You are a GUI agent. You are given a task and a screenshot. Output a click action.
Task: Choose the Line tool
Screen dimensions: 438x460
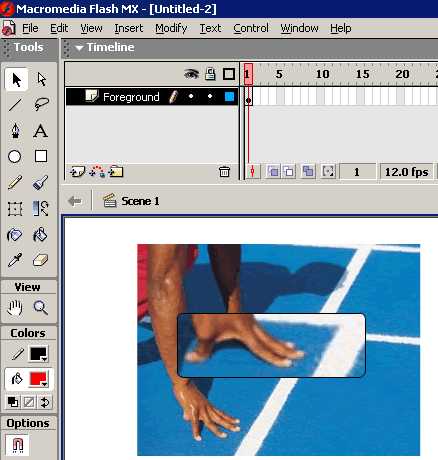15,105
